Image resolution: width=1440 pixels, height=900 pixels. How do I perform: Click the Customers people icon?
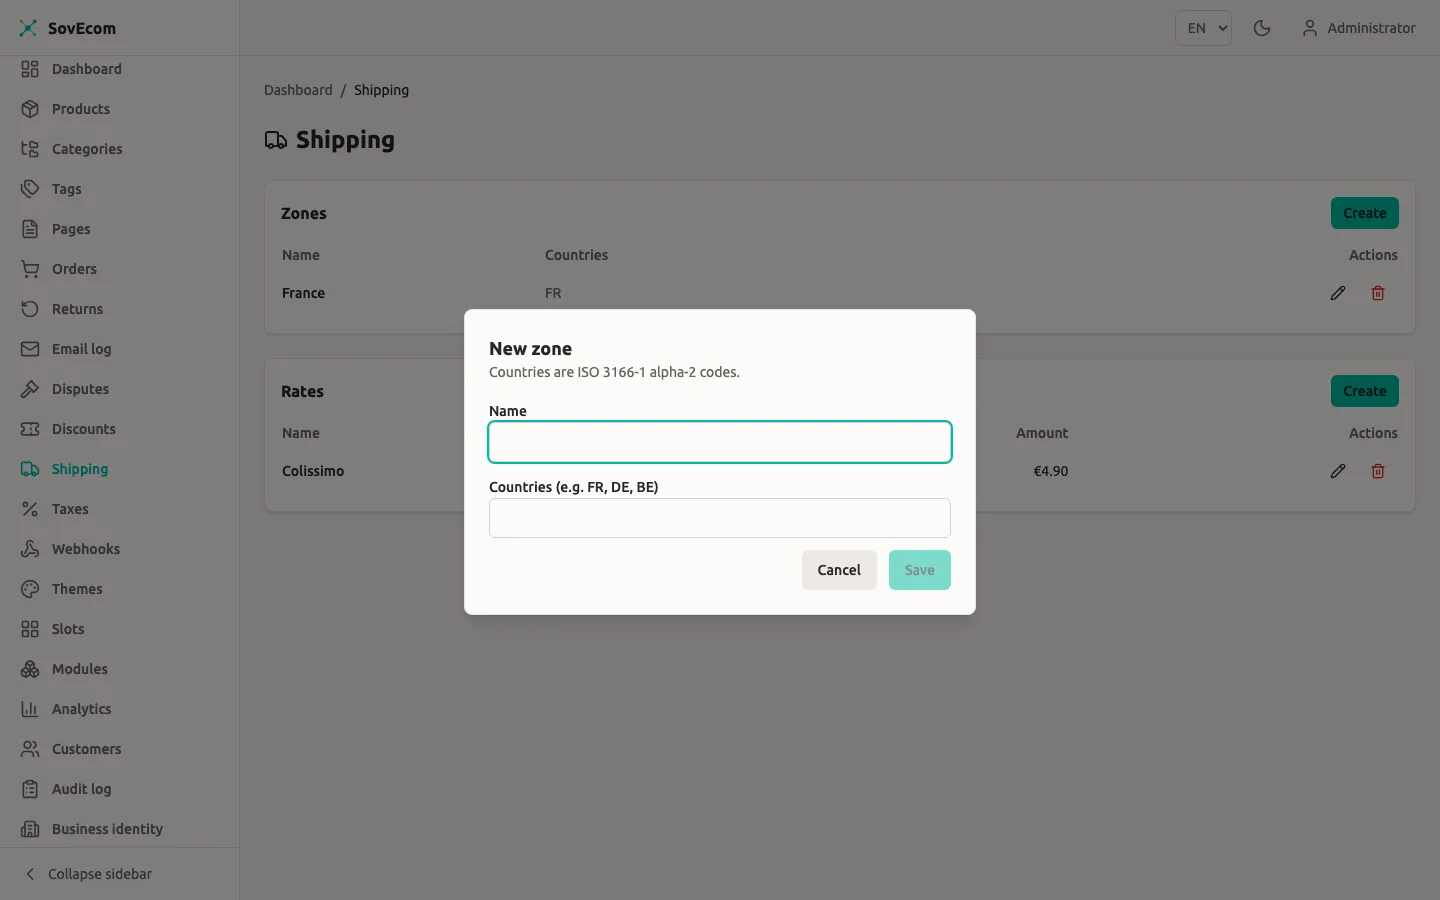point(30,749)
